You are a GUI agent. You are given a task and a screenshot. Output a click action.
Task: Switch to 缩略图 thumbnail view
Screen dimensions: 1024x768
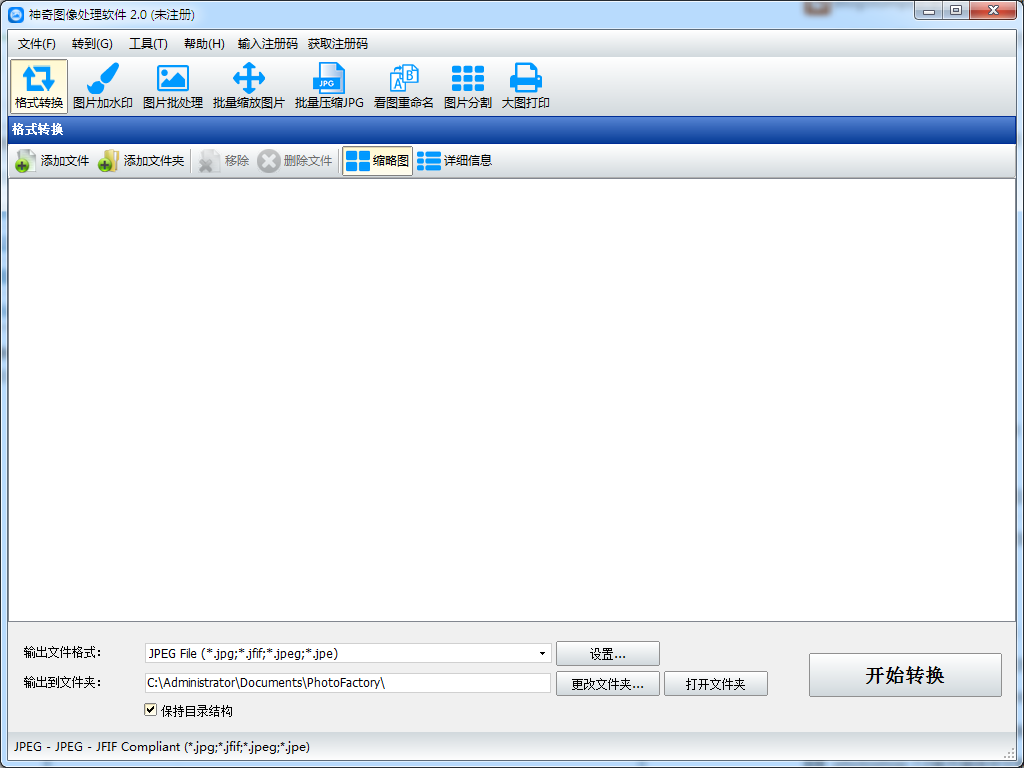click(x=377, y=161)
